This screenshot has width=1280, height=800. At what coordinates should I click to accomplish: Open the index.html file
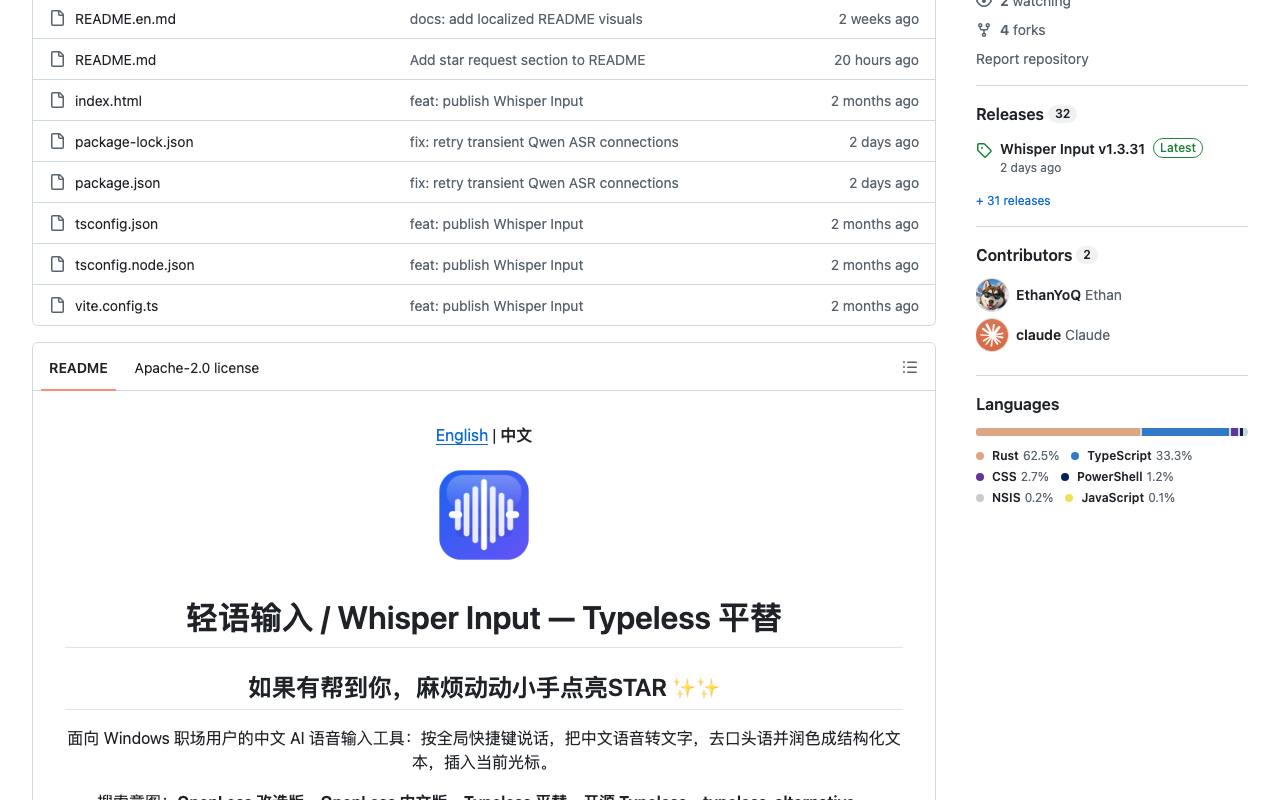[108, 101]
